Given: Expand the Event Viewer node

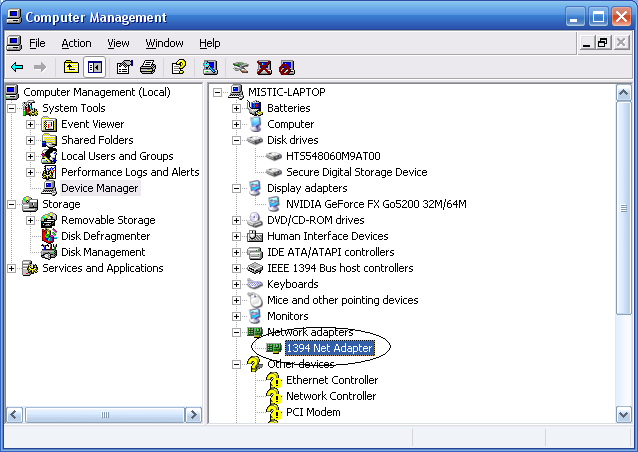Looking at the screenshot, I should pyautogui.click(x=31, y=124).
